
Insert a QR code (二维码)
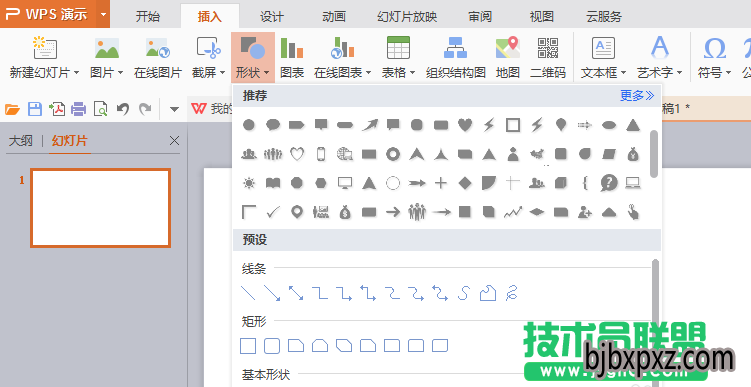point(548,57)
